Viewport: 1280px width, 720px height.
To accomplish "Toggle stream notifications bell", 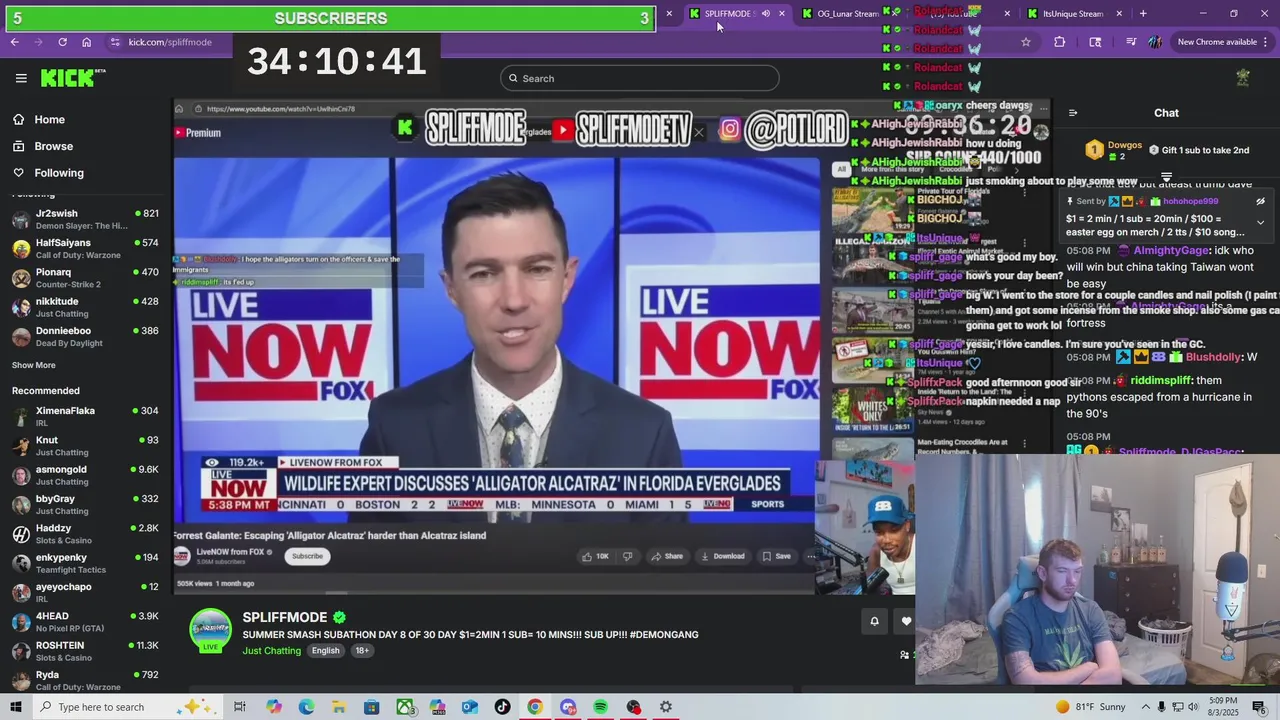I will [x=874, y=621].
